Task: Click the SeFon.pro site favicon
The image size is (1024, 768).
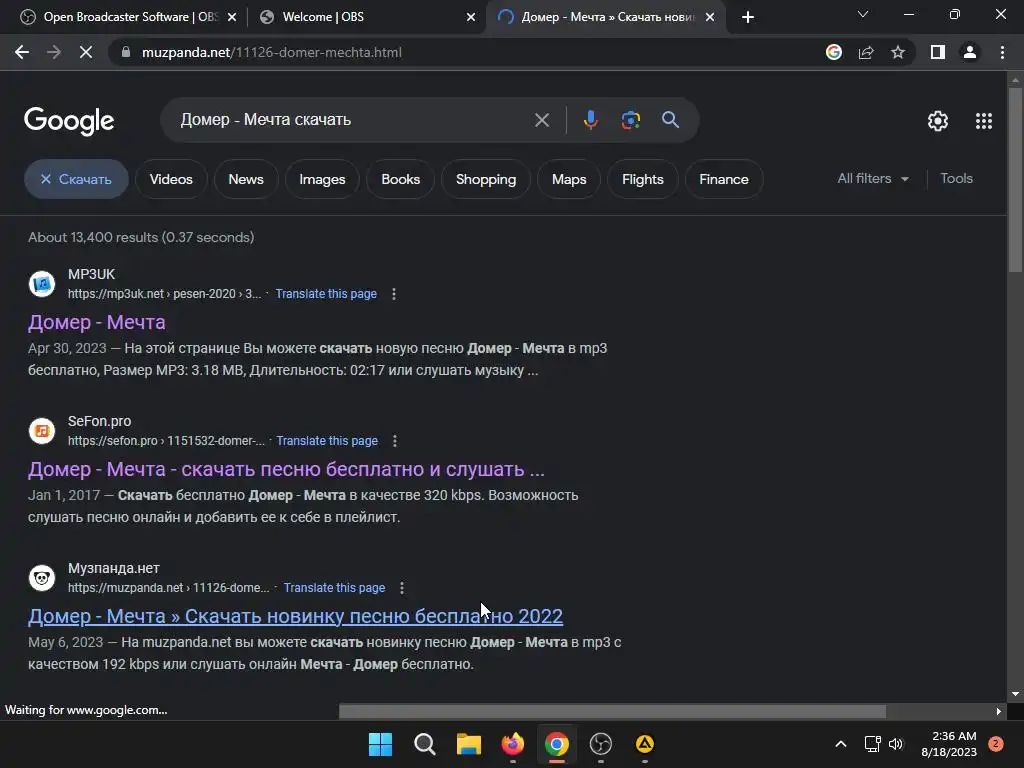Action: (42, 431)
